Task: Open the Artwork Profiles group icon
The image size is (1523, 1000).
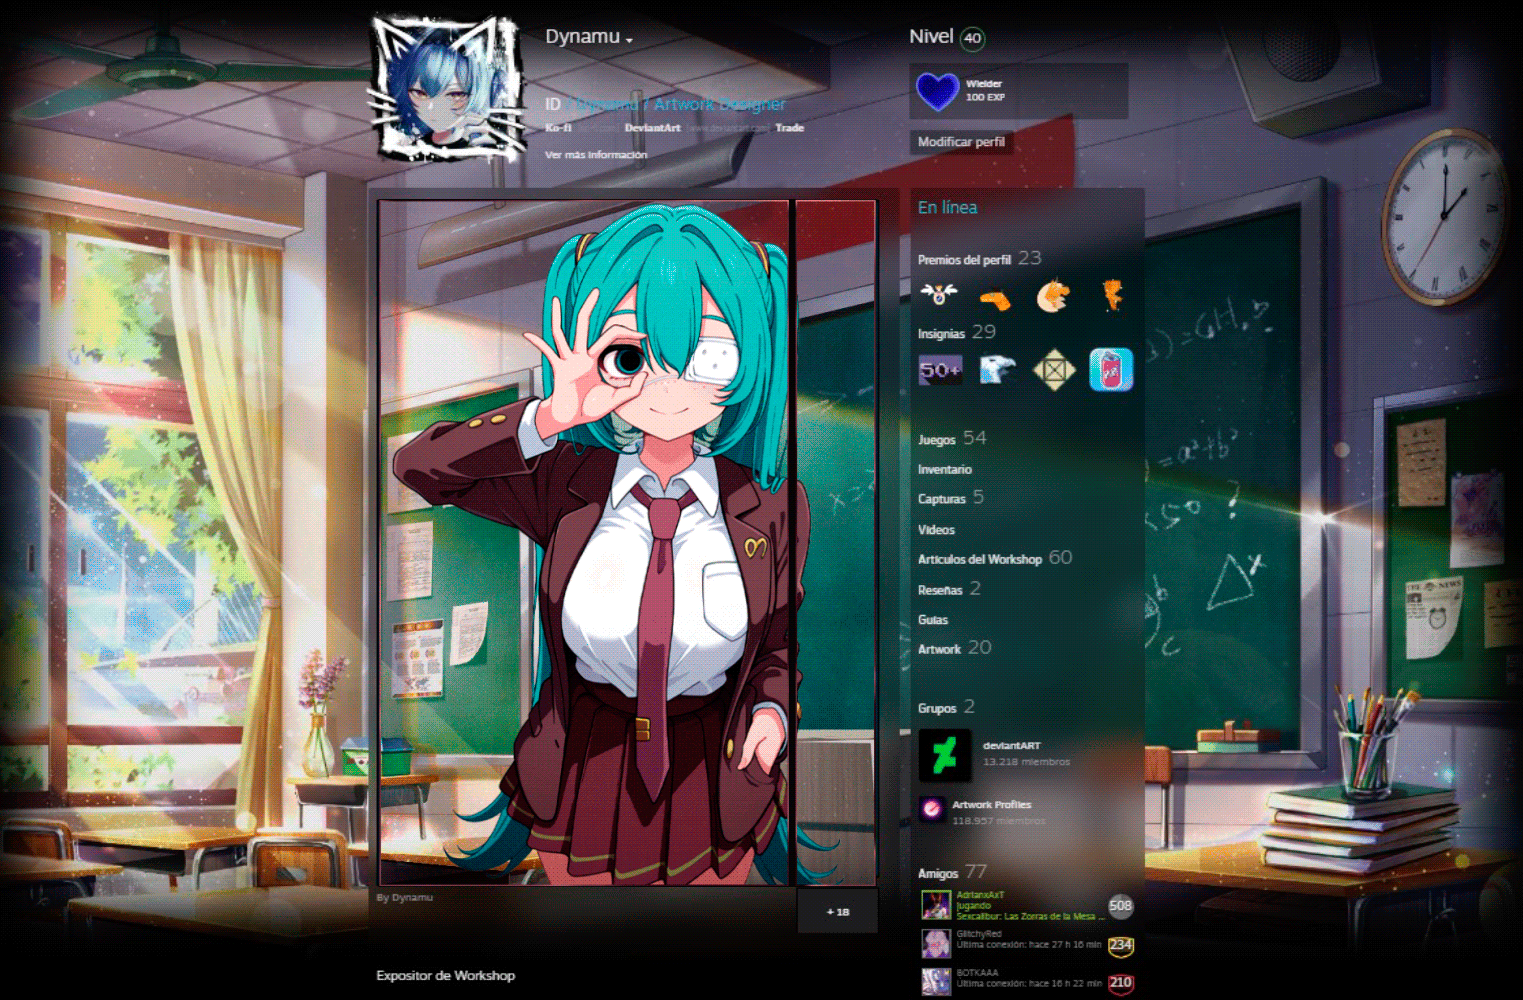Action: tap(932, 809)
